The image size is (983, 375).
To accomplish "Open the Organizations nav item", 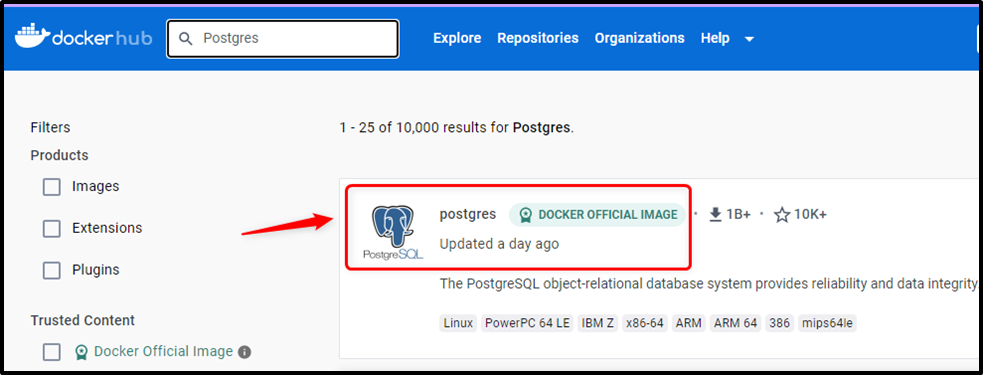I will tap(639, 38).
